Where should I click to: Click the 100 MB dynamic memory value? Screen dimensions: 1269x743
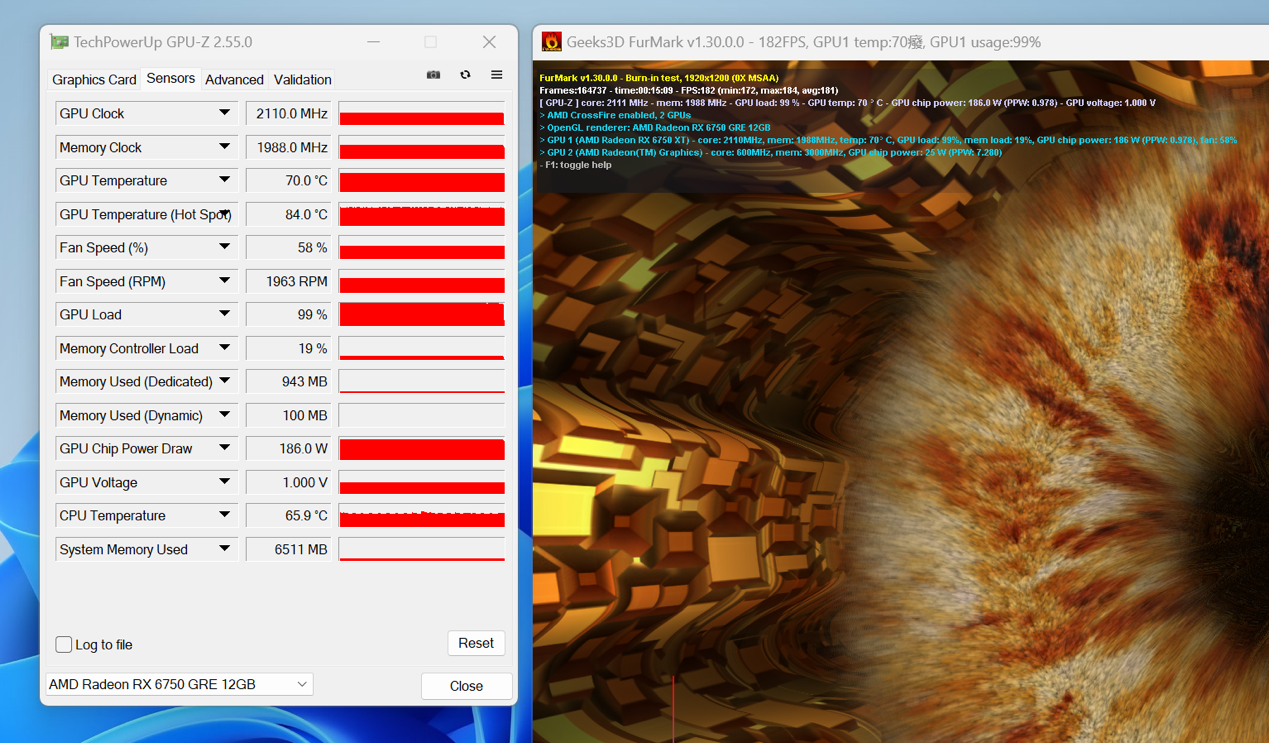coord(288,415)
